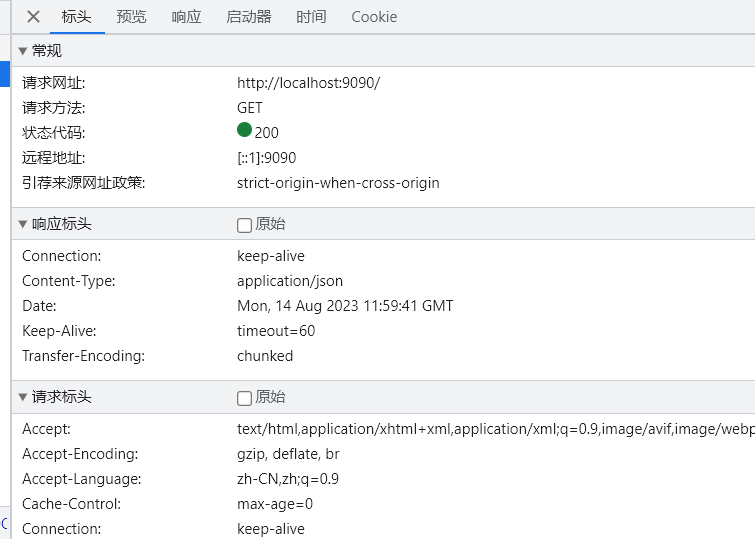Click the 状态代码 label

[53, 133]
